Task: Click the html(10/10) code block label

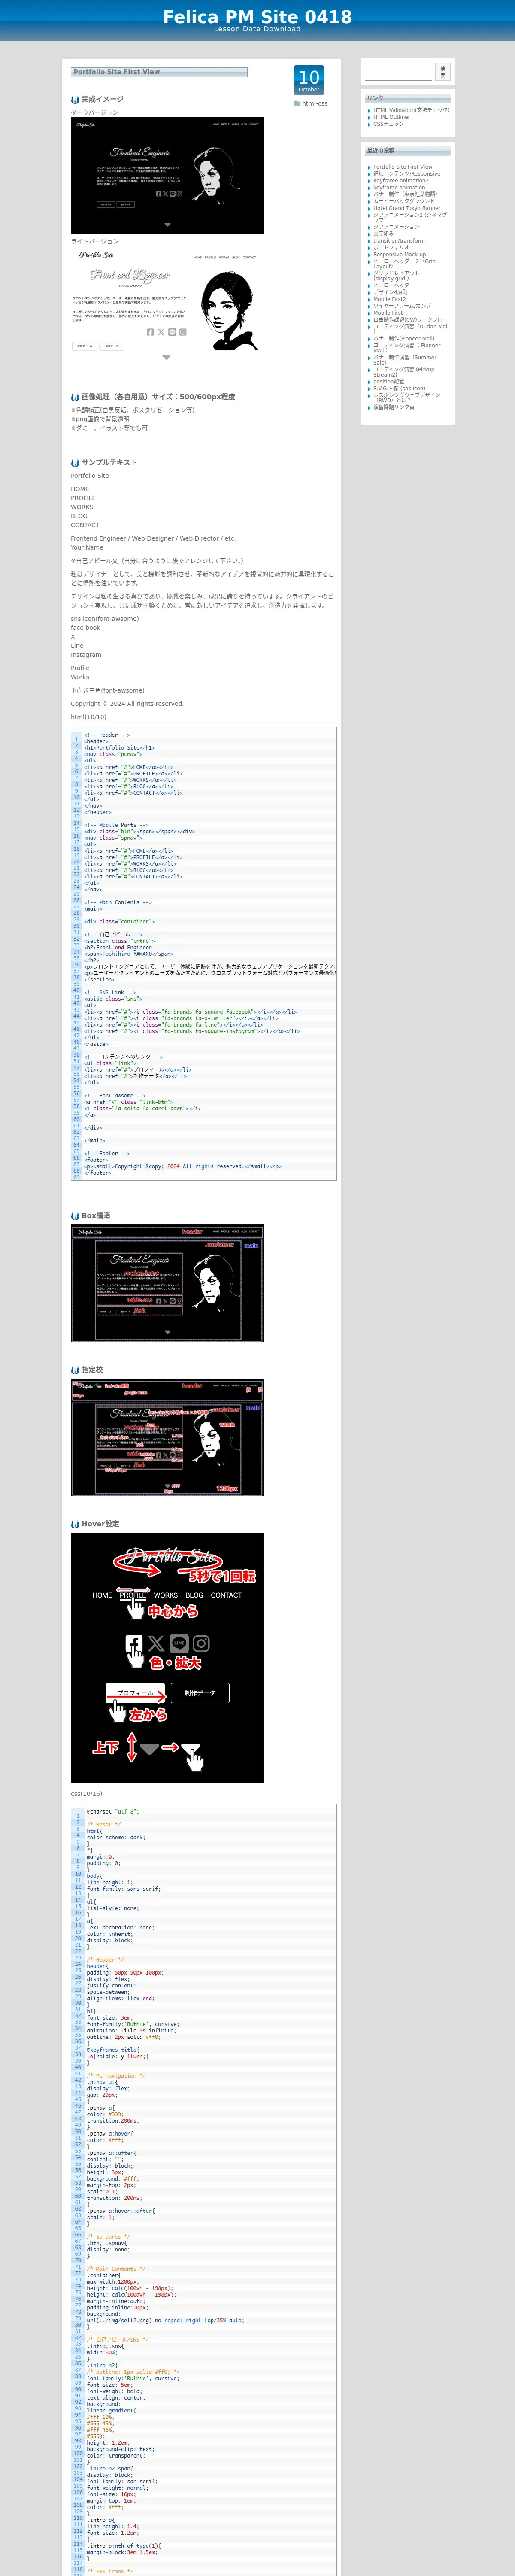Action: (x=88, y=717)
